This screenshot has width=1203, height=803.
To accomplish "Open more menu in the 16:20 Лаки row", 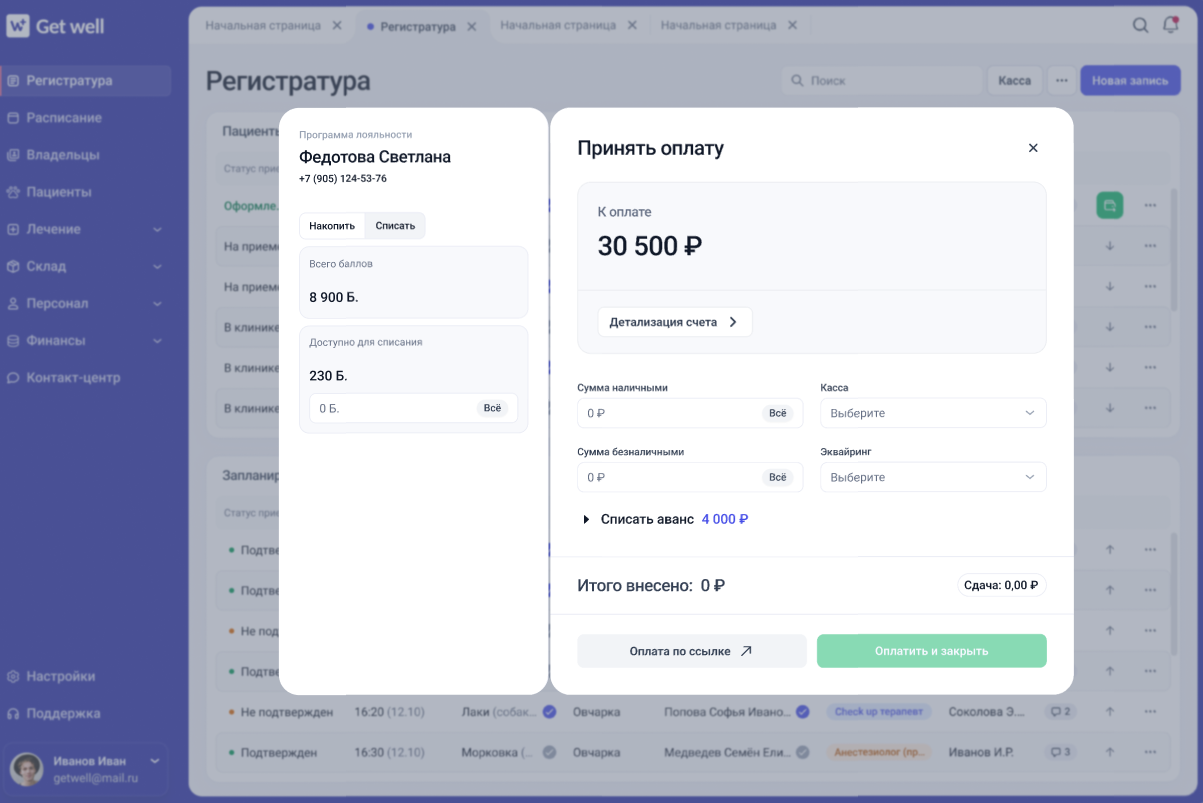I will pos(1150,712).
